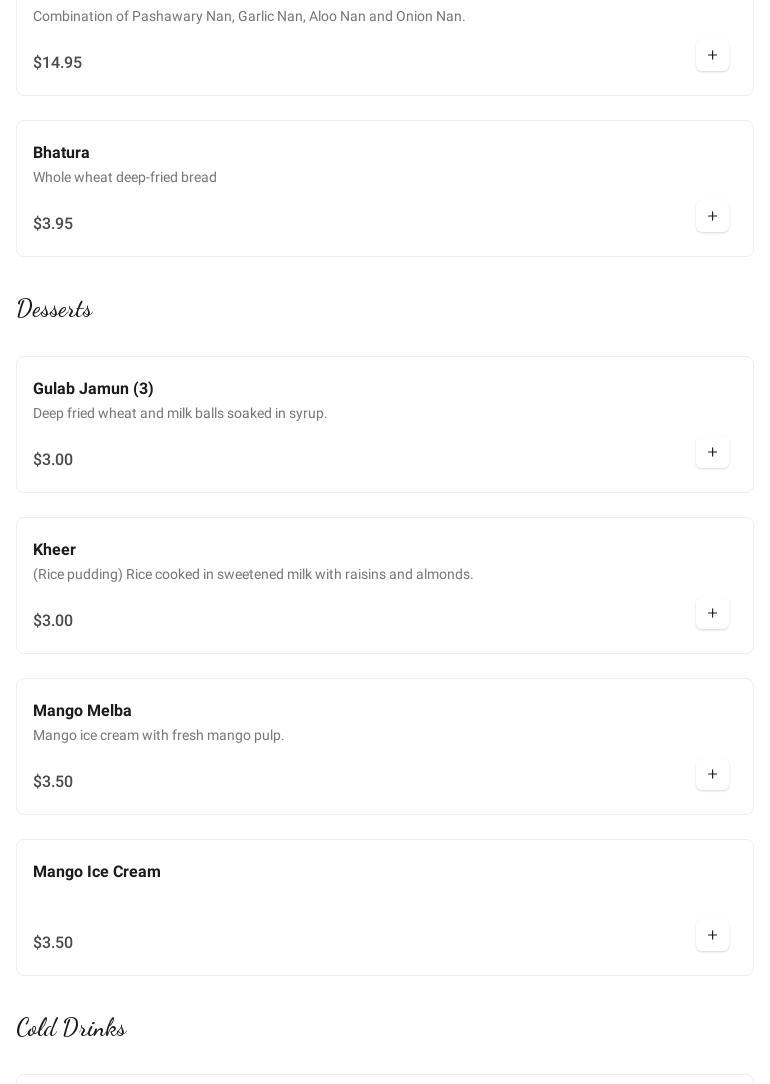The image size is (770, 1084).
Task: Add Gulab Jamun (3) to order
Action: (x=712, y=453)
